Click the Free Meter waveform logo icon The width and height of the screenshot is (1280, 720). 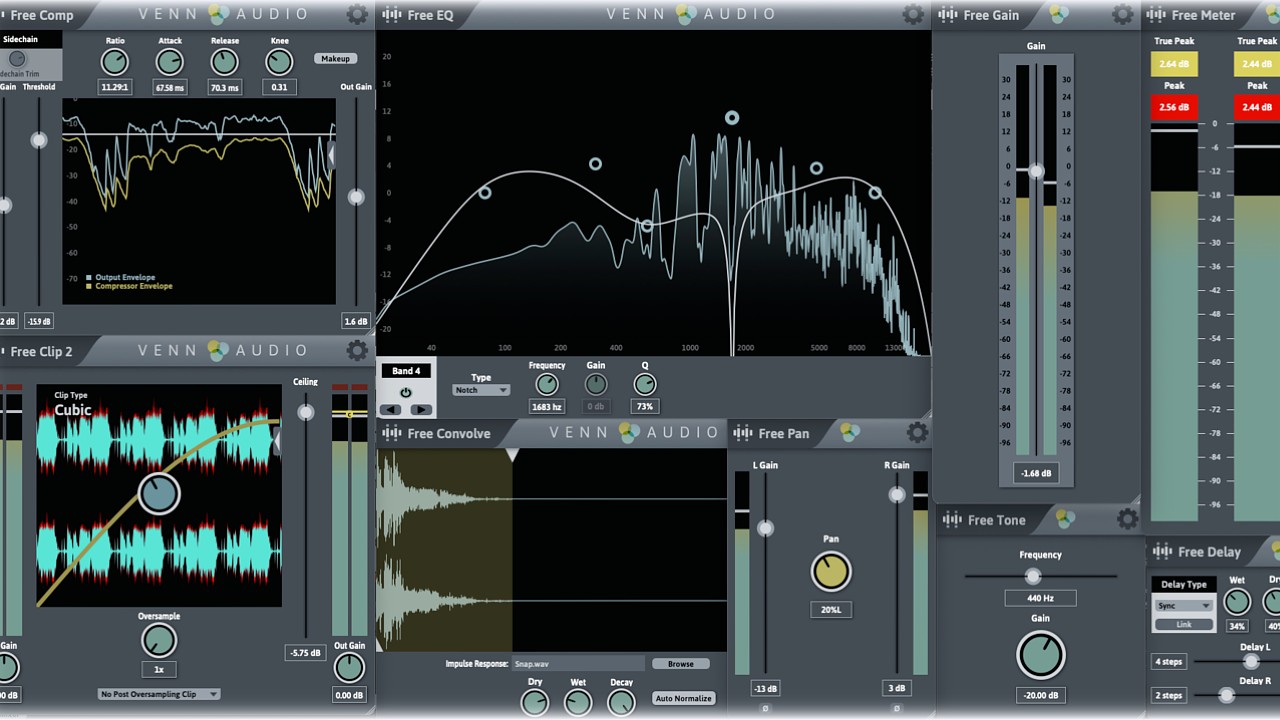click(x=1156, y=15)
